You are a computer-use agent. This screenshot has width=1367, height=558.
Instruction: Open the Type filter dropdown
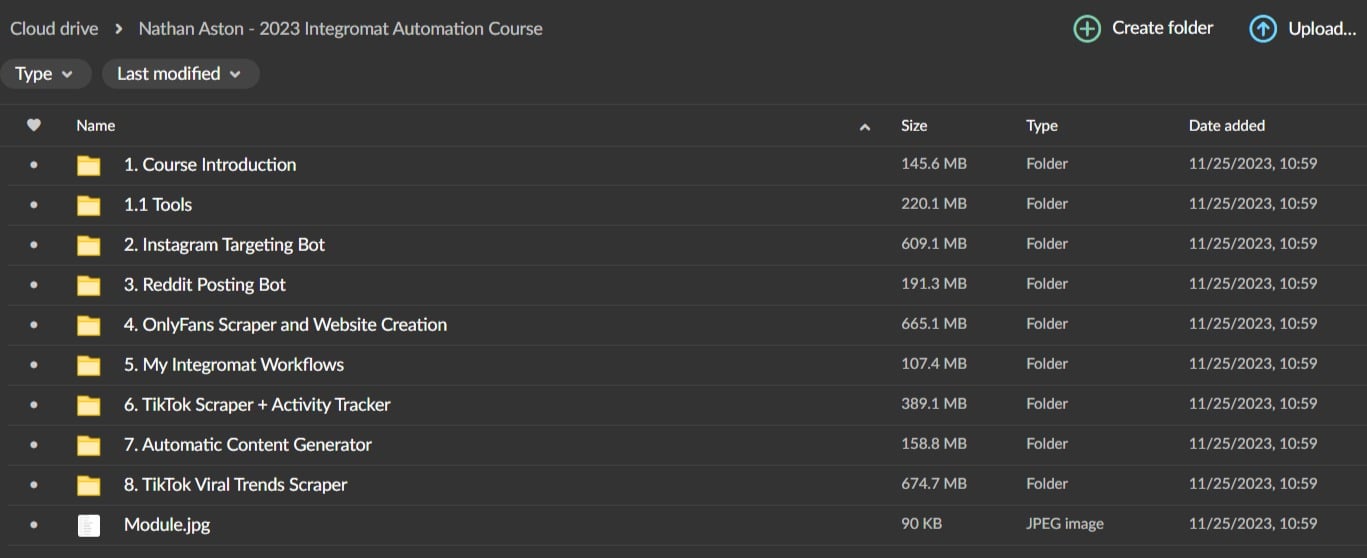point(45,74)
